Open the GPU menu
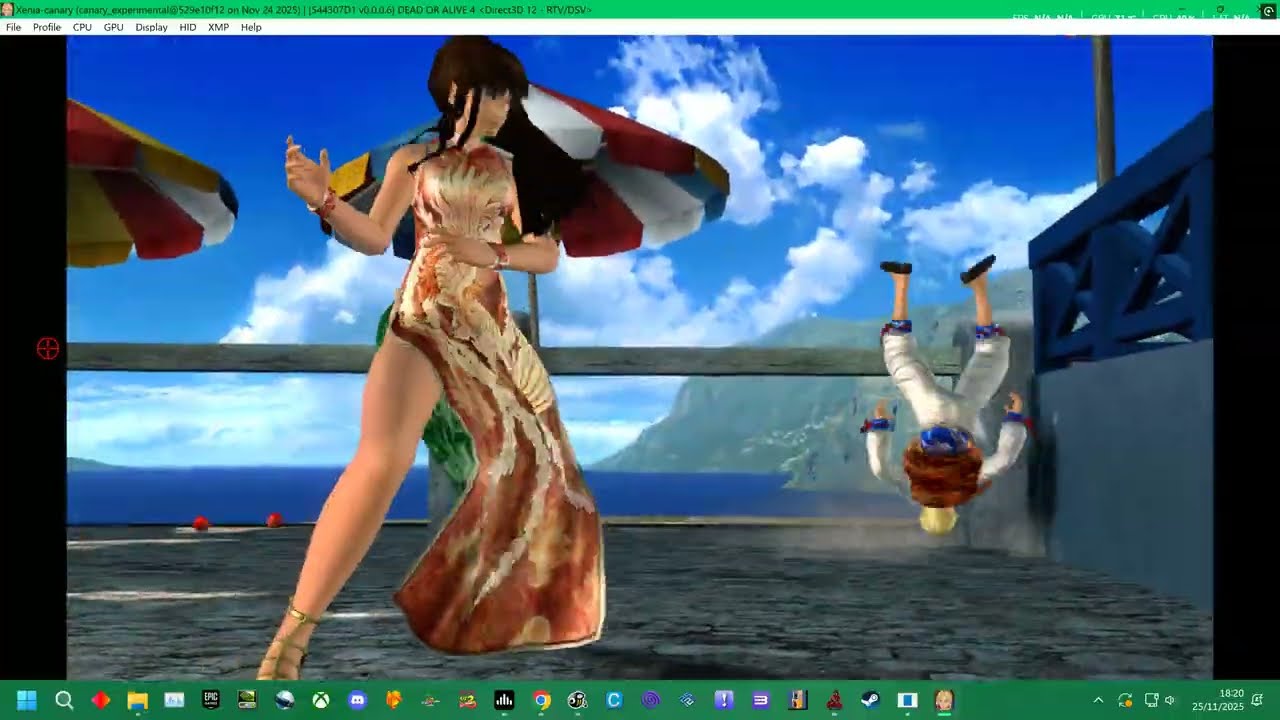This screenshot has height=720, width=1280. point(114,27)
